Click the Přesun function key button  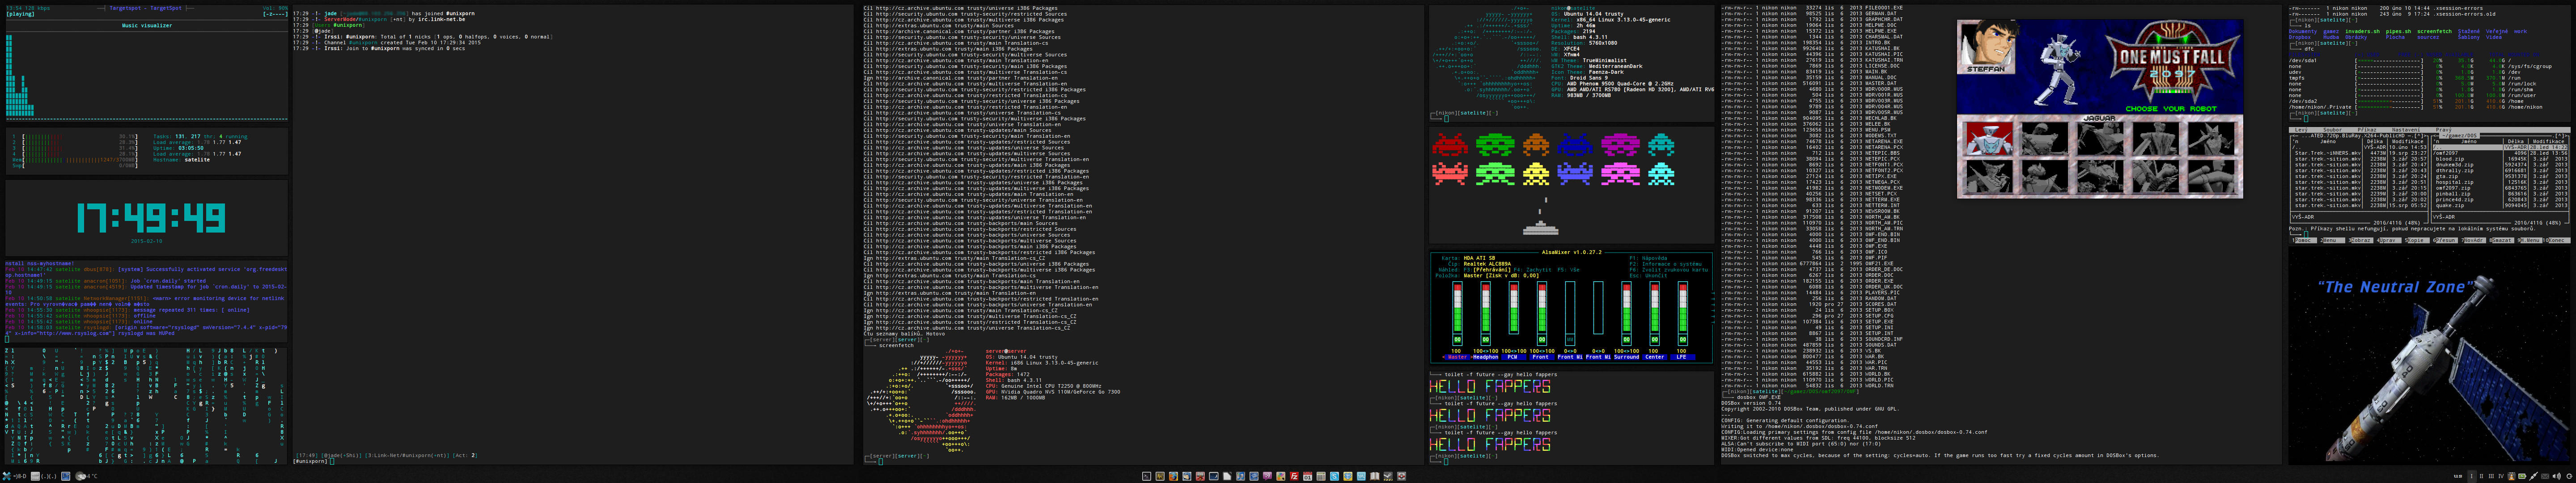click(x=2445, y=240)
